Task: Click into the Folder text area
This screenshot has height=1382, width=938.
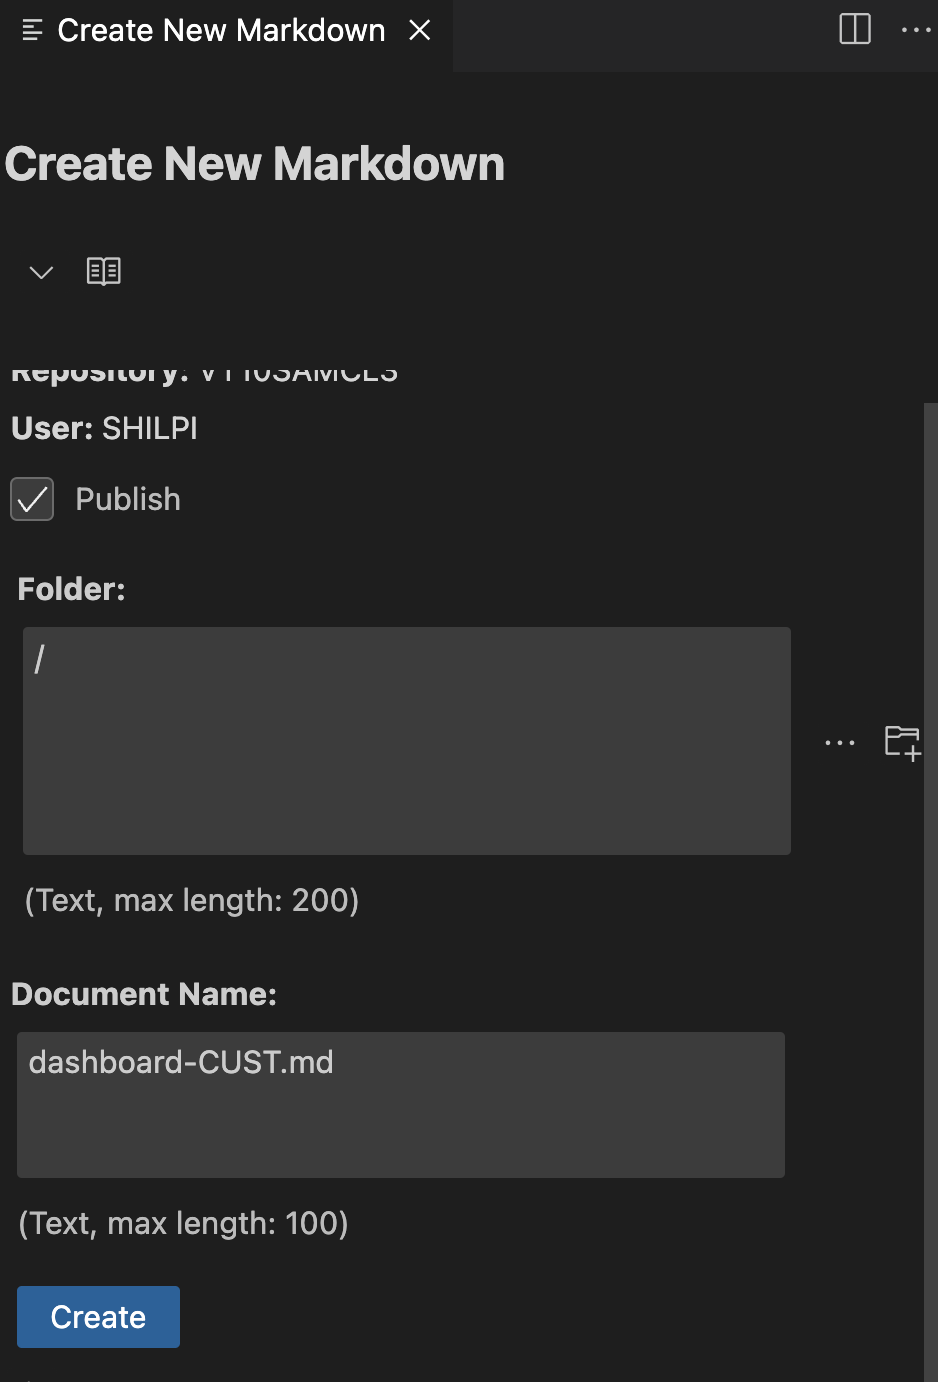Action: tap(406, 740)
